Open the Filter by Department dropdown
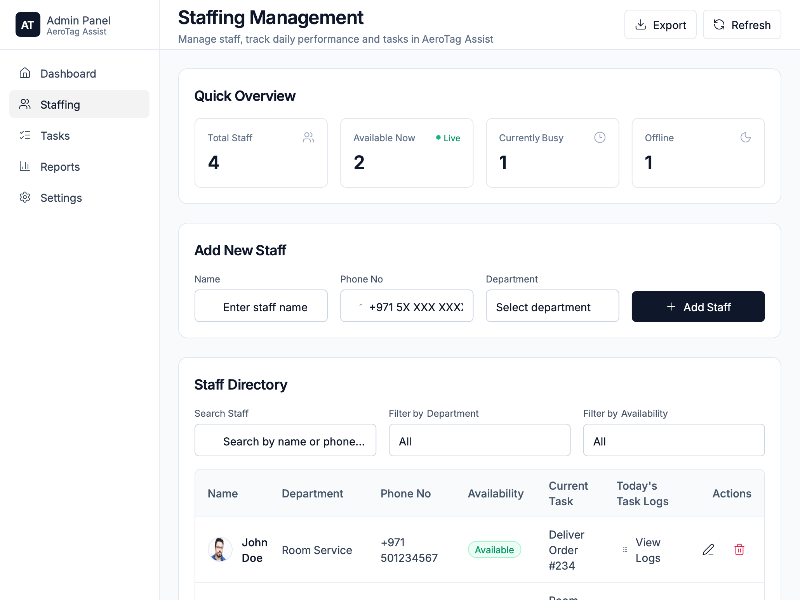The image size is (800, 600). coord(479,440)
